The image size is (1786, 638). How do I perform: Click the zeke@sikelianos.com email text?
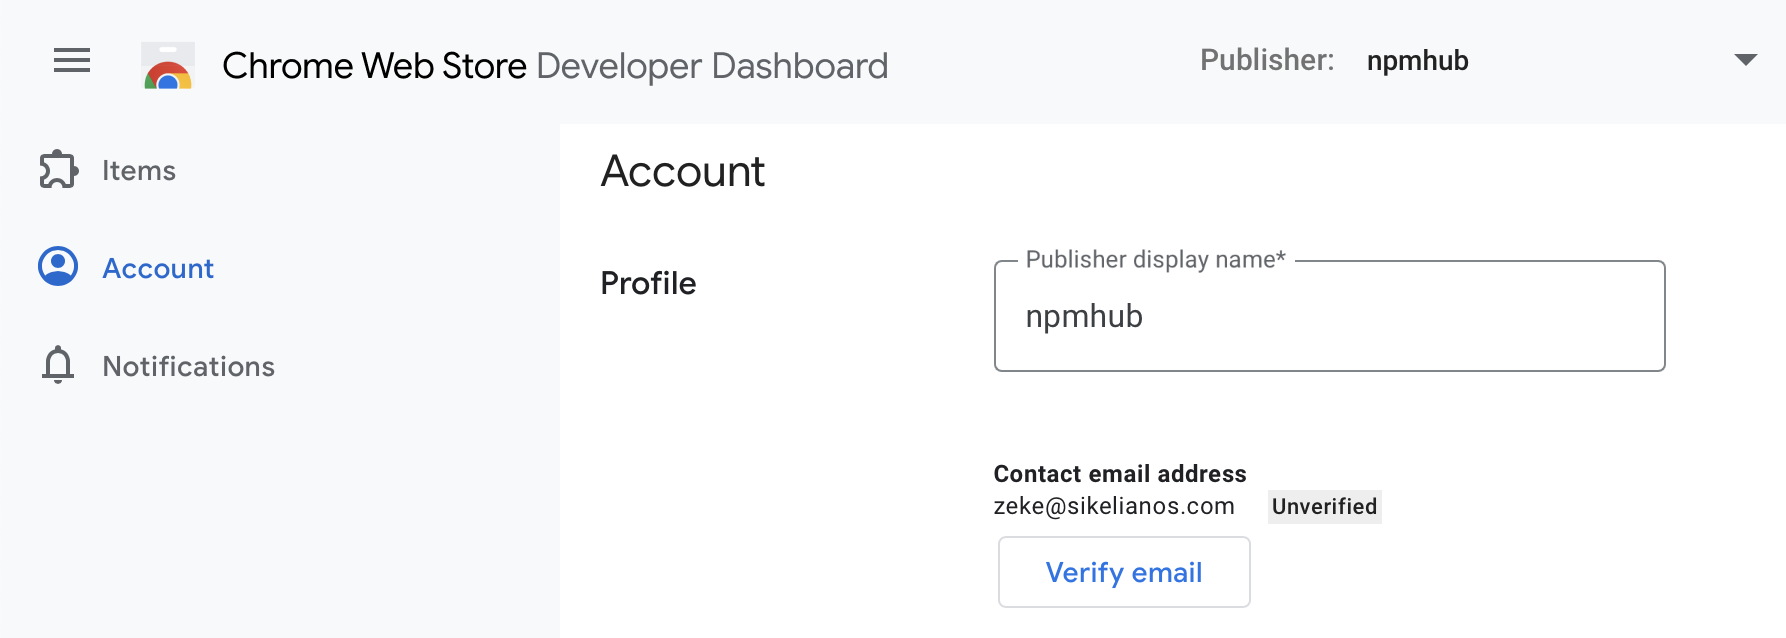point(1114,506)
